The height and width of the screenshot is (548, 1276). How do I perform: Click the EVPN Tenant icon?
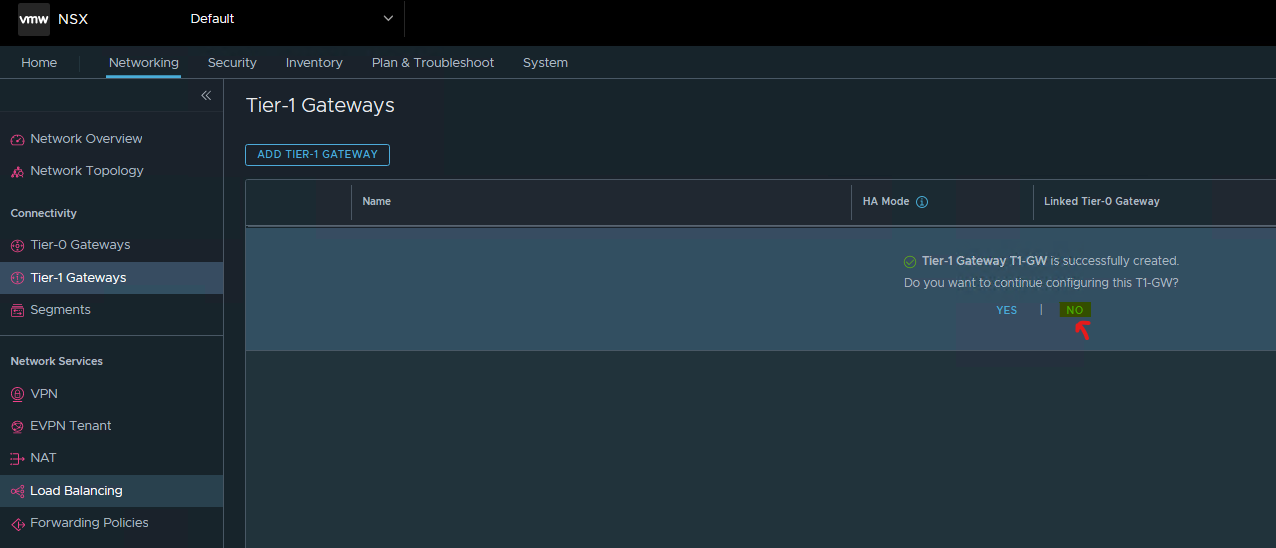pyautogui.click(x=17, y=427)
